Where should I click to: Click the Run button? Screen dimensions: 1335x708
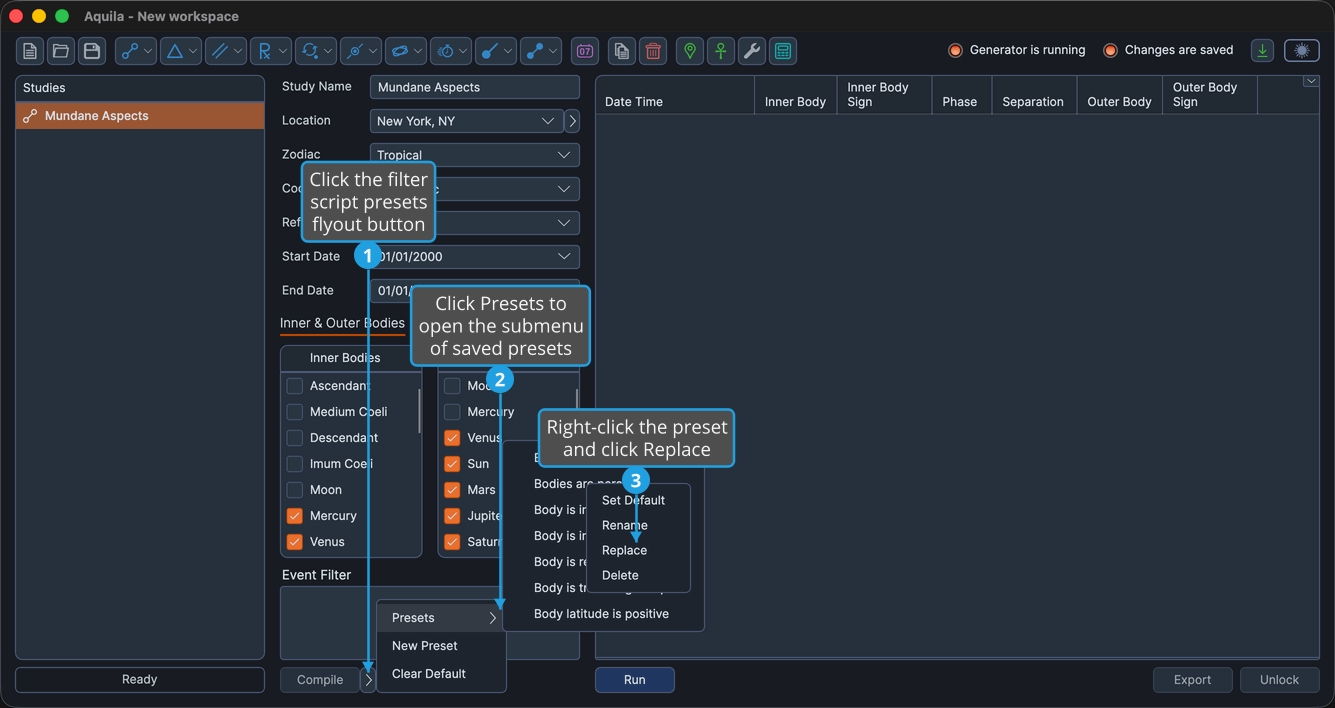(x=635, y=680)
